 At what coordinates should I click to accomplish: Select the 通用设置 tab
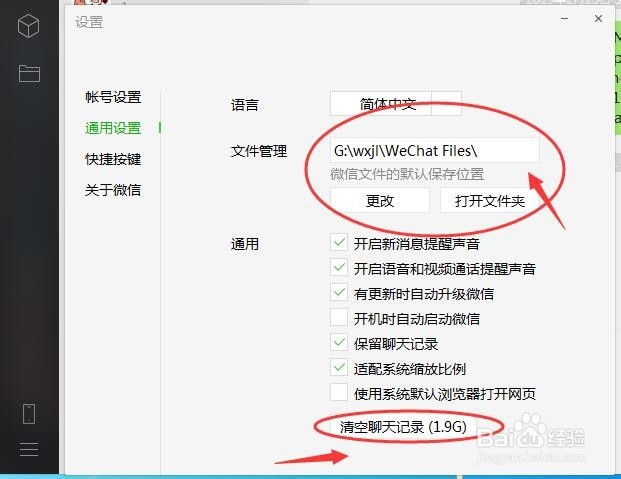click(113, 128)
